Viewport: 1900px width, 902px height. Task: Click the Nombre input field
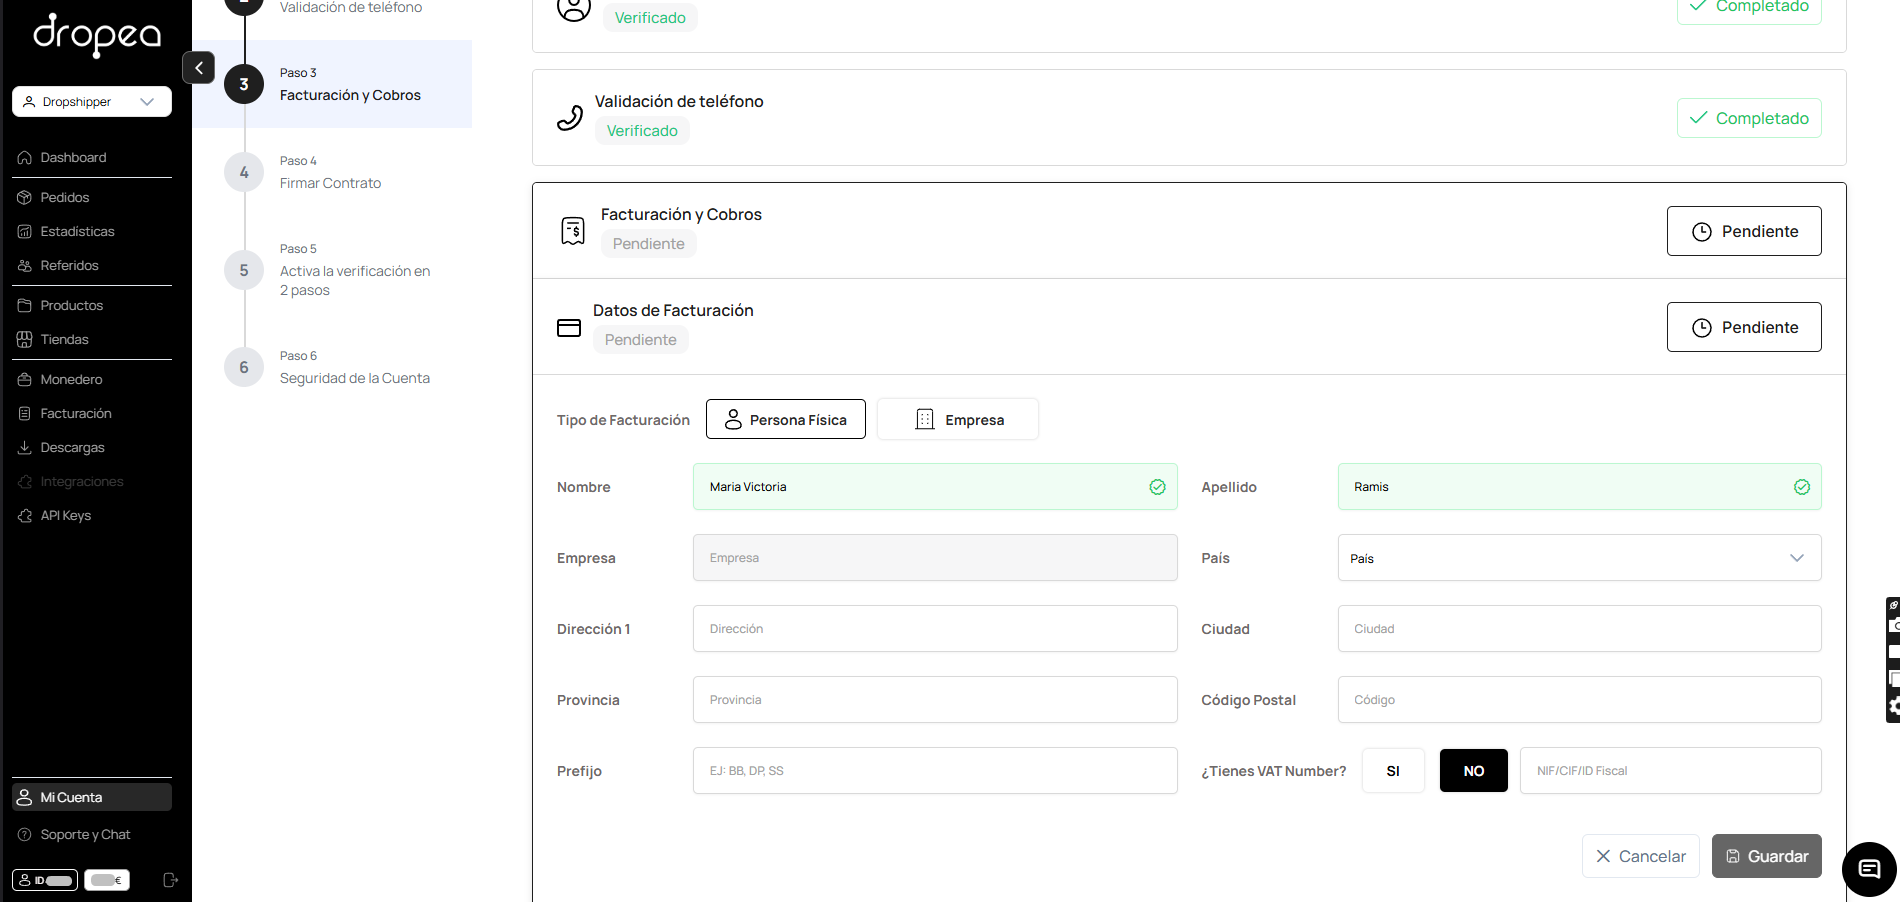pos(935,487)
